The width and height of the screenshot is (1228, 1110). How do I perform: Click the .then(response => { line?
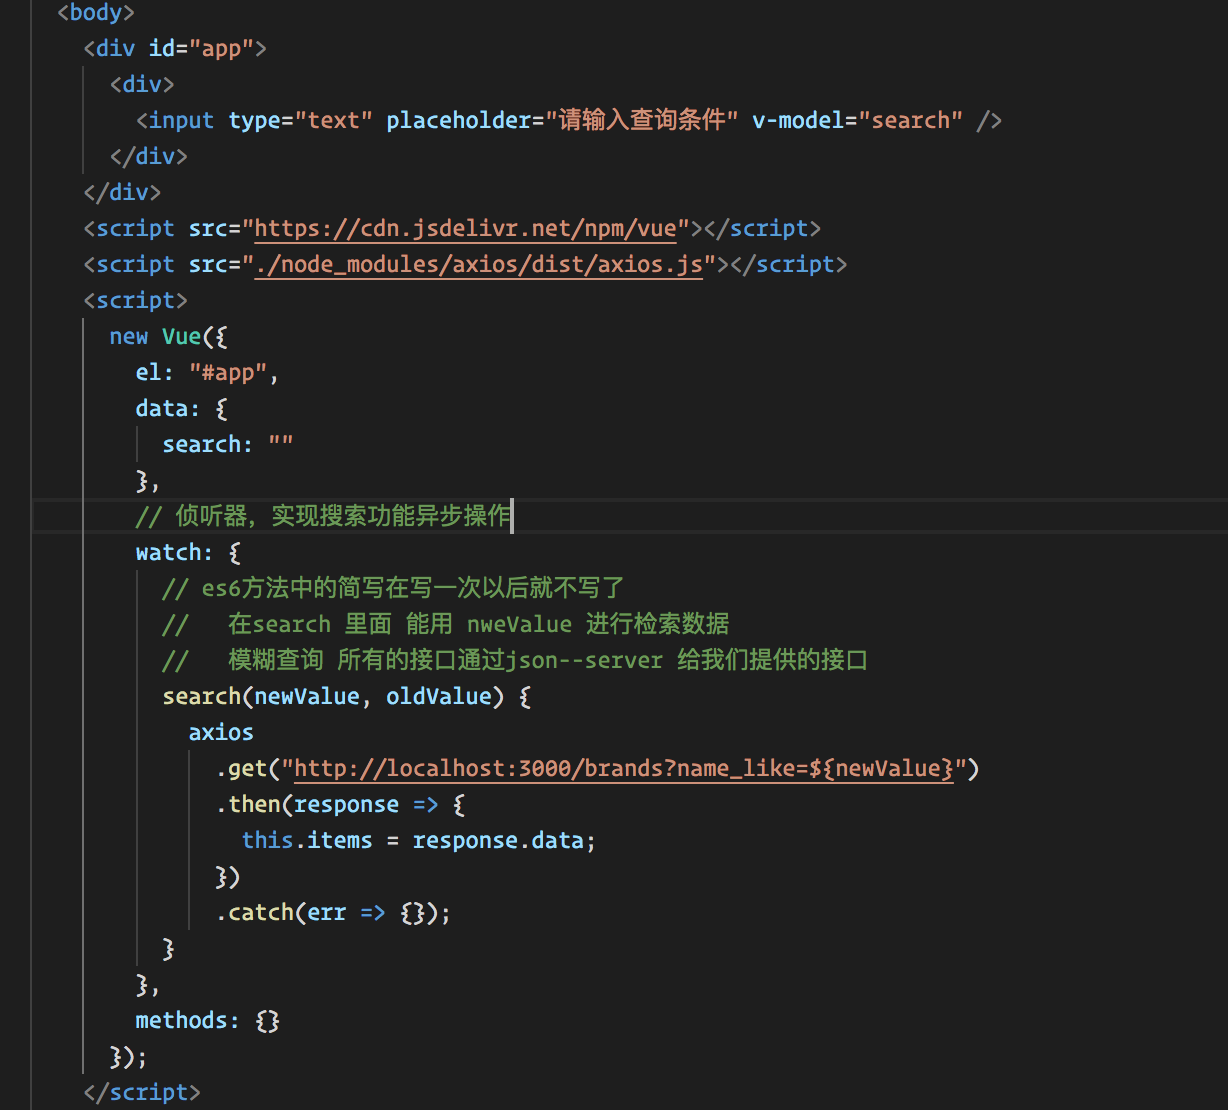[x=341, y=804]
